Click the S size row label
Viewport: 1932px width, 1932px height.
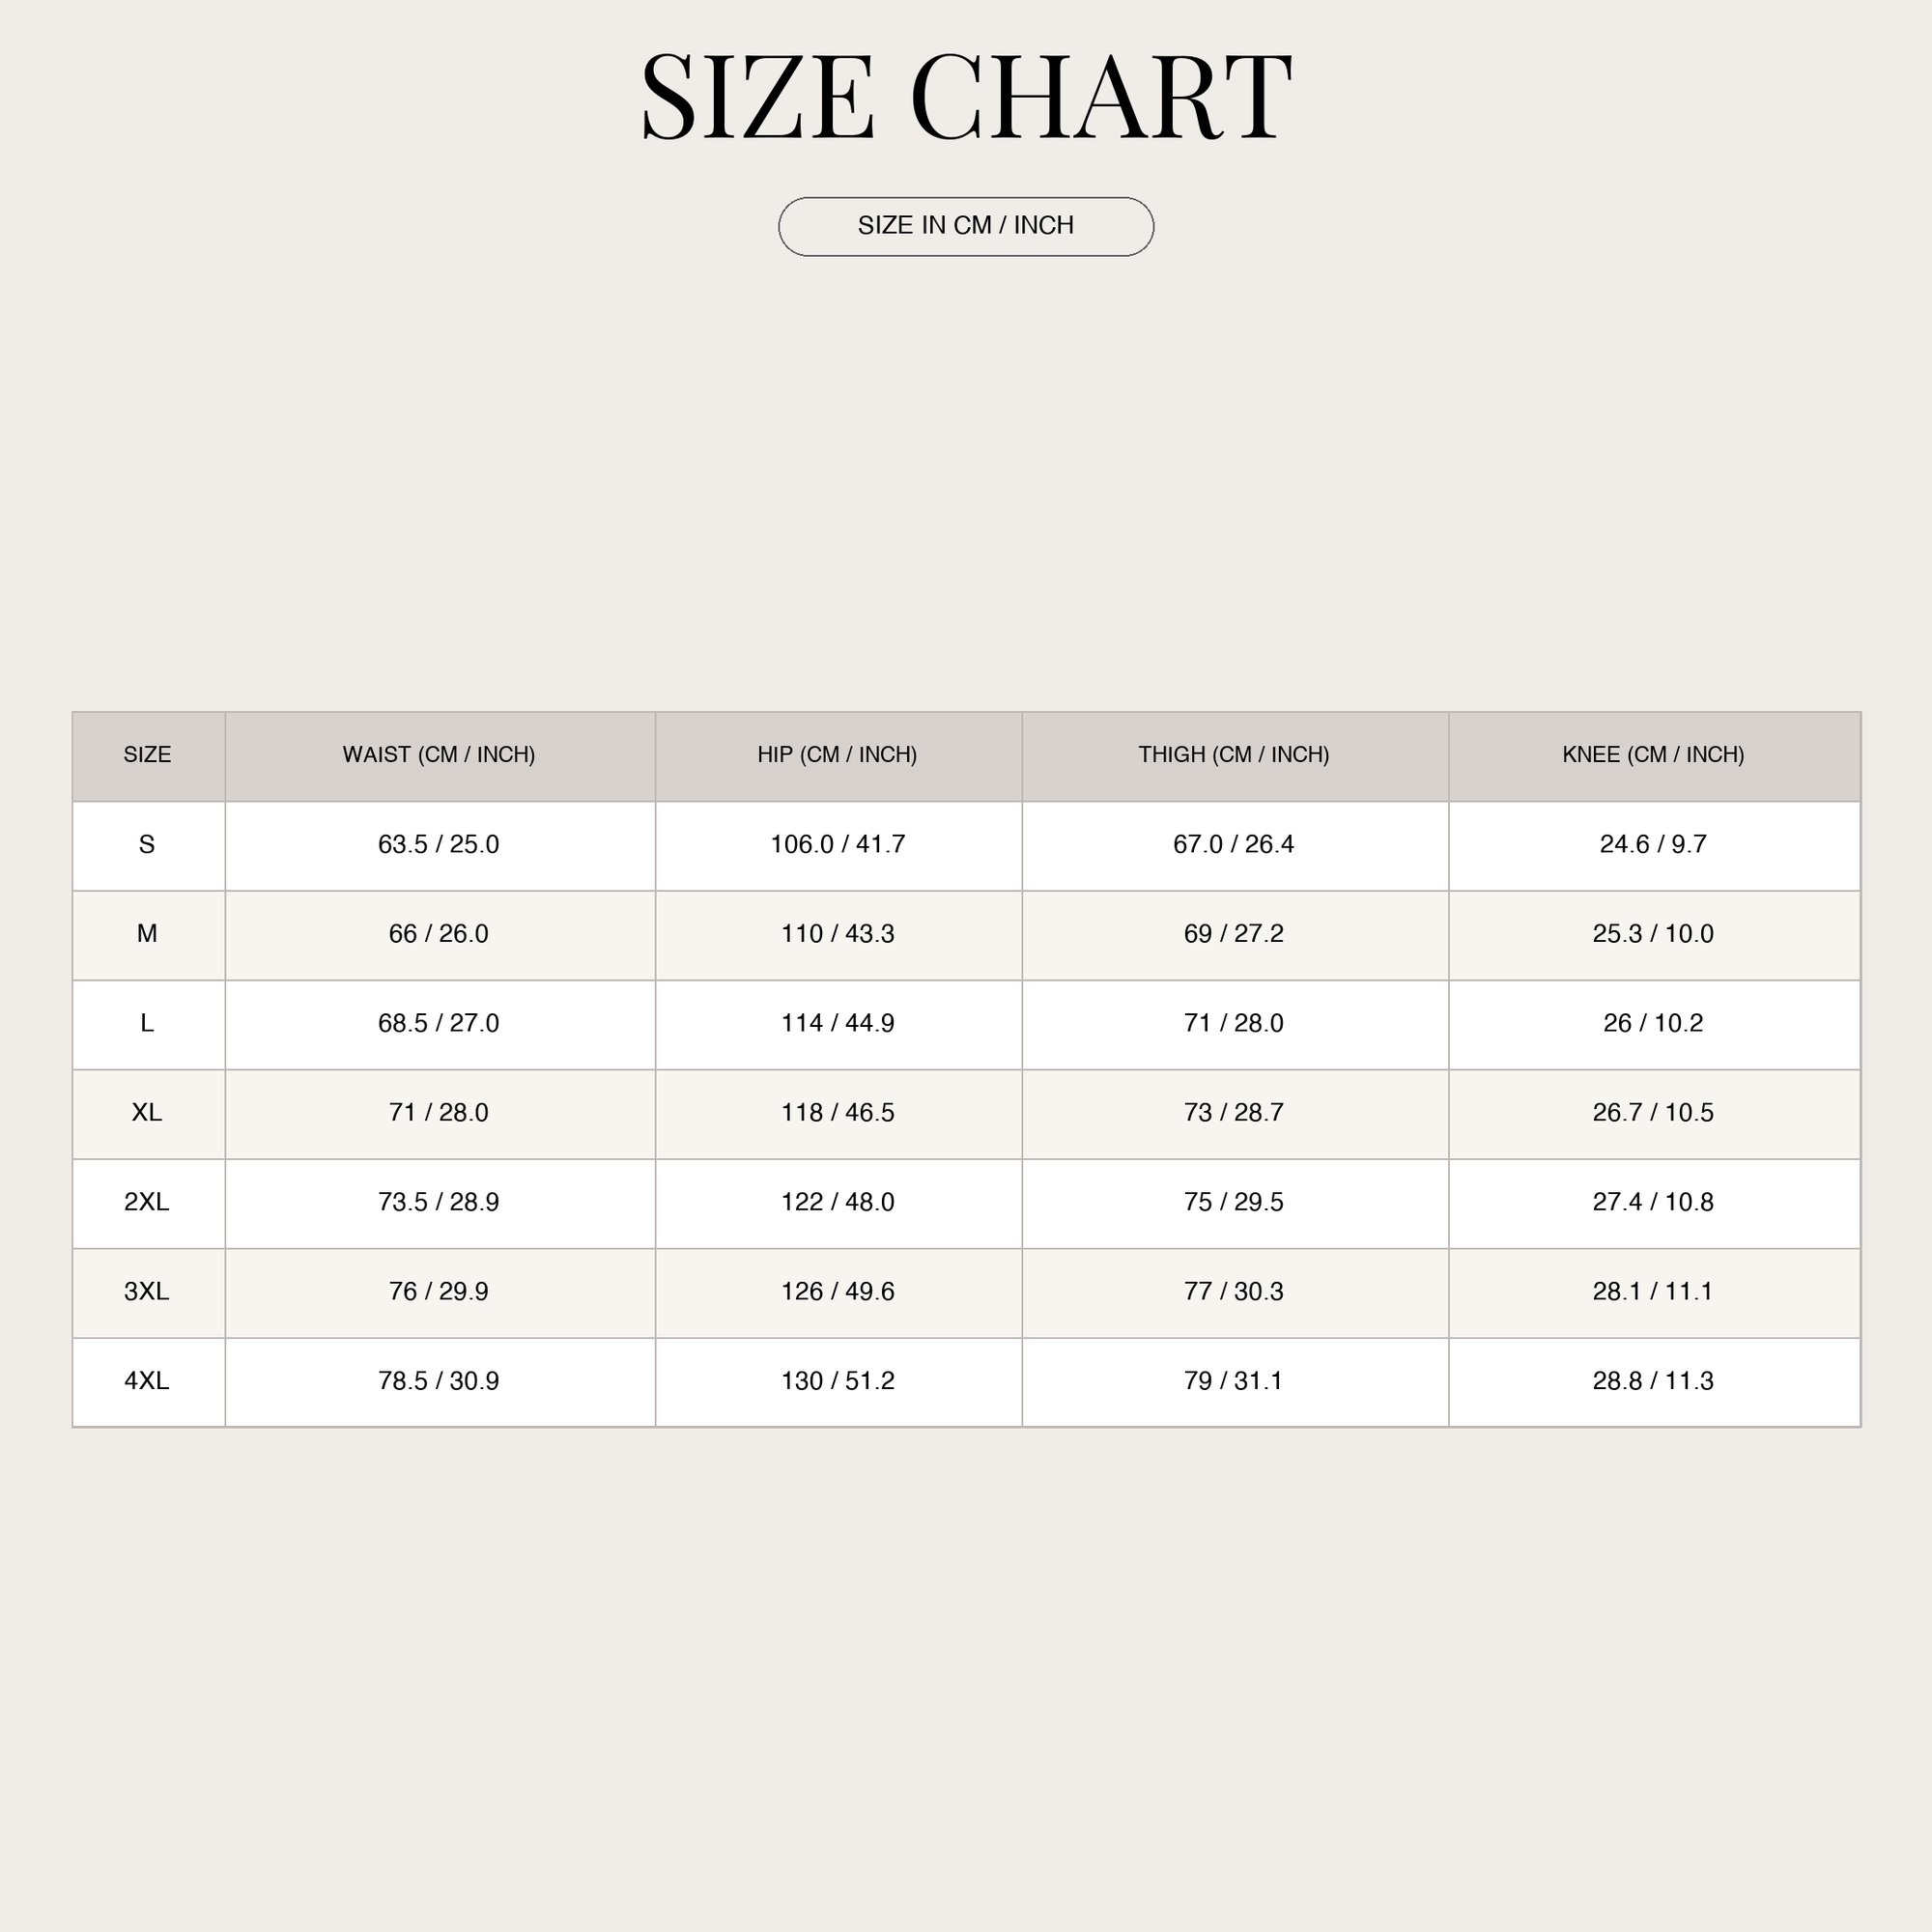point(148,846)
